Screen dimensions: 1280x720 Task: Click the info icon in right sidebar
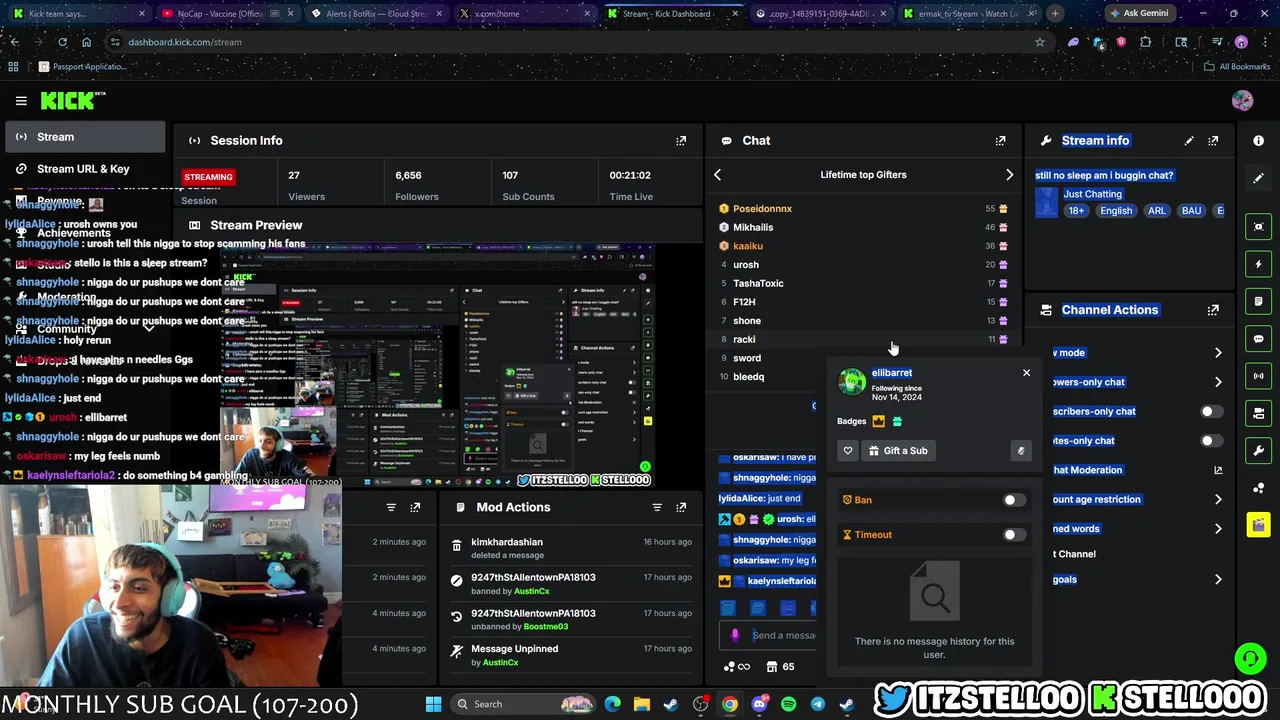pos(1258,141)
